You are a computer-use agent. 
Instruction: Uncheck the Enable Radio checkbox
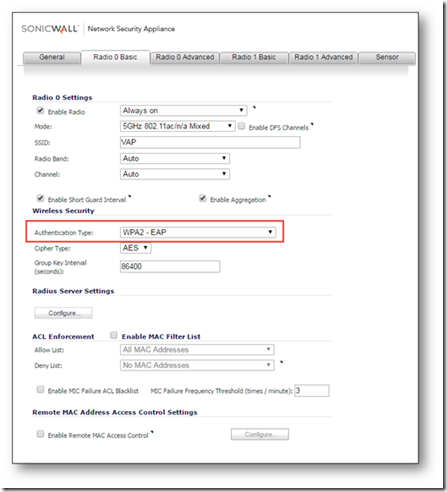[40, 110]
